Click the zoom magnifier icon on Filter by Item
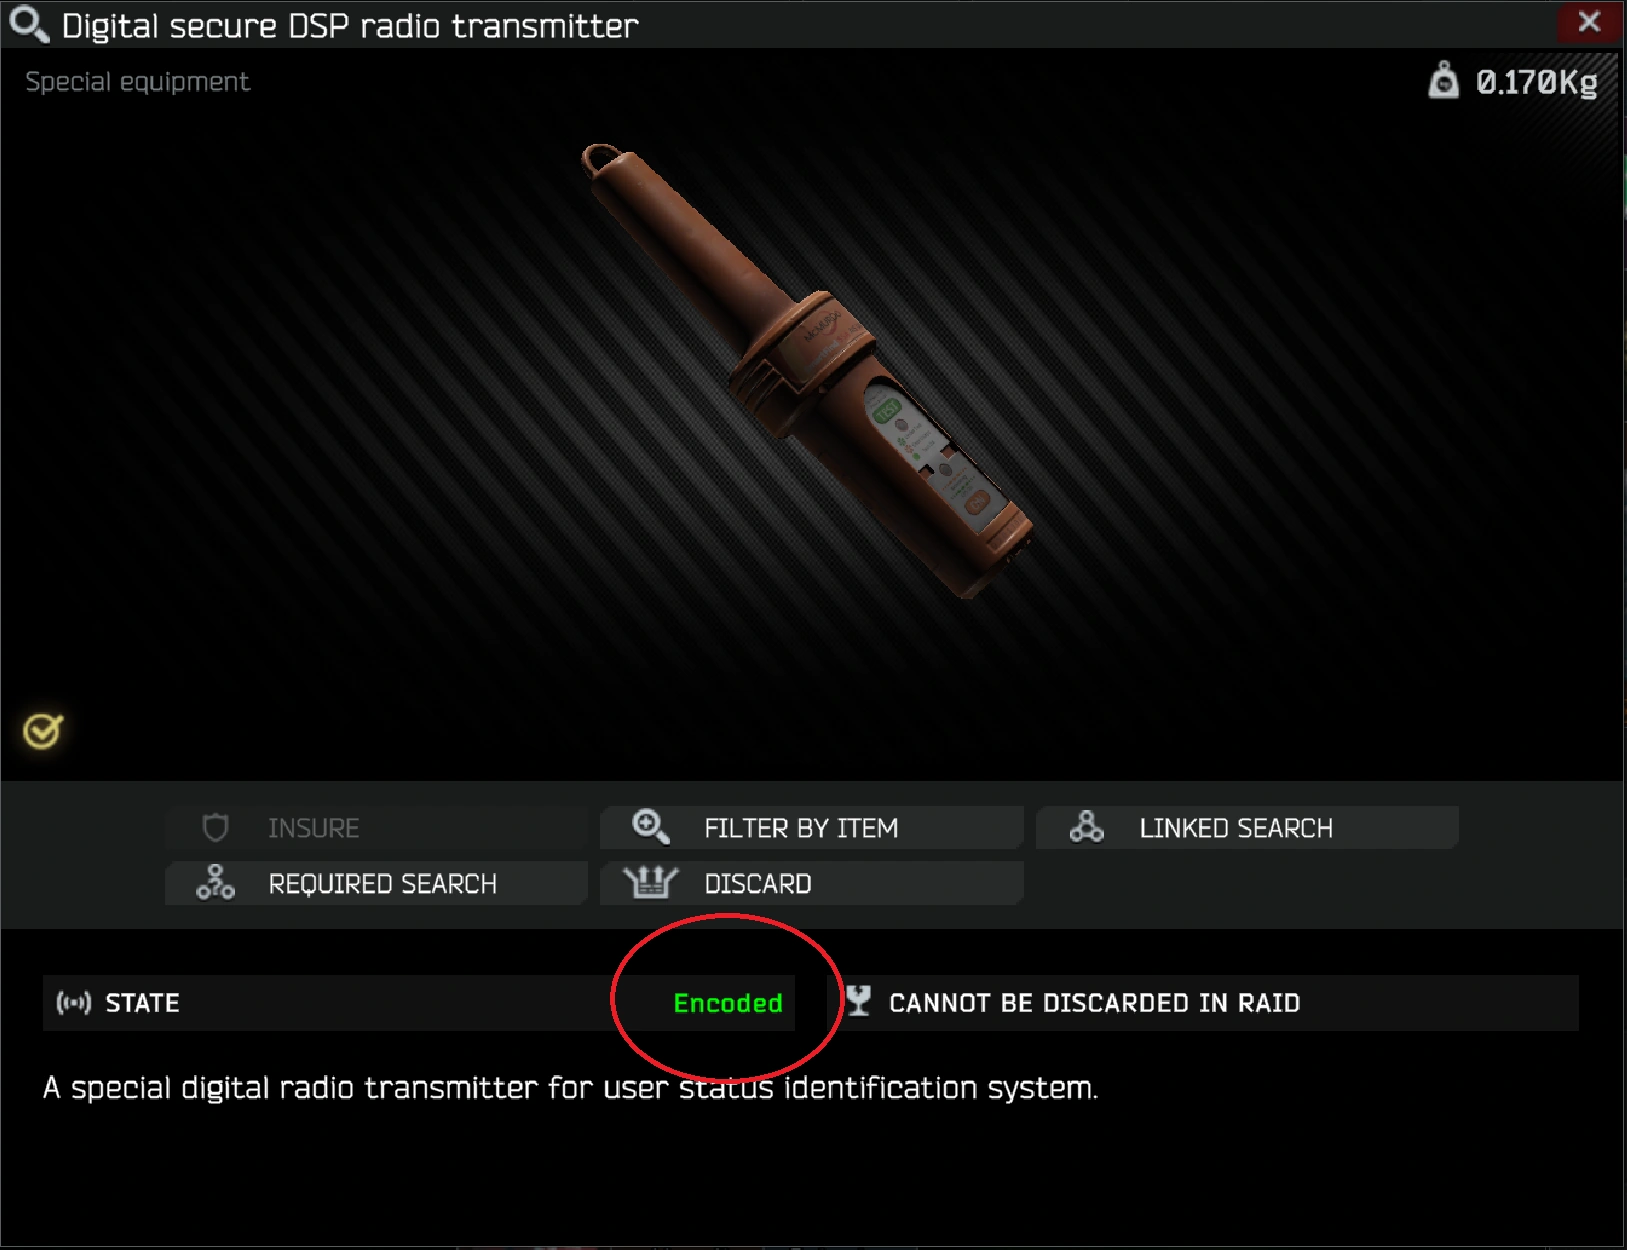Screen dimensions: 1627x1250 pyautogui.click(x=651, y=827)
